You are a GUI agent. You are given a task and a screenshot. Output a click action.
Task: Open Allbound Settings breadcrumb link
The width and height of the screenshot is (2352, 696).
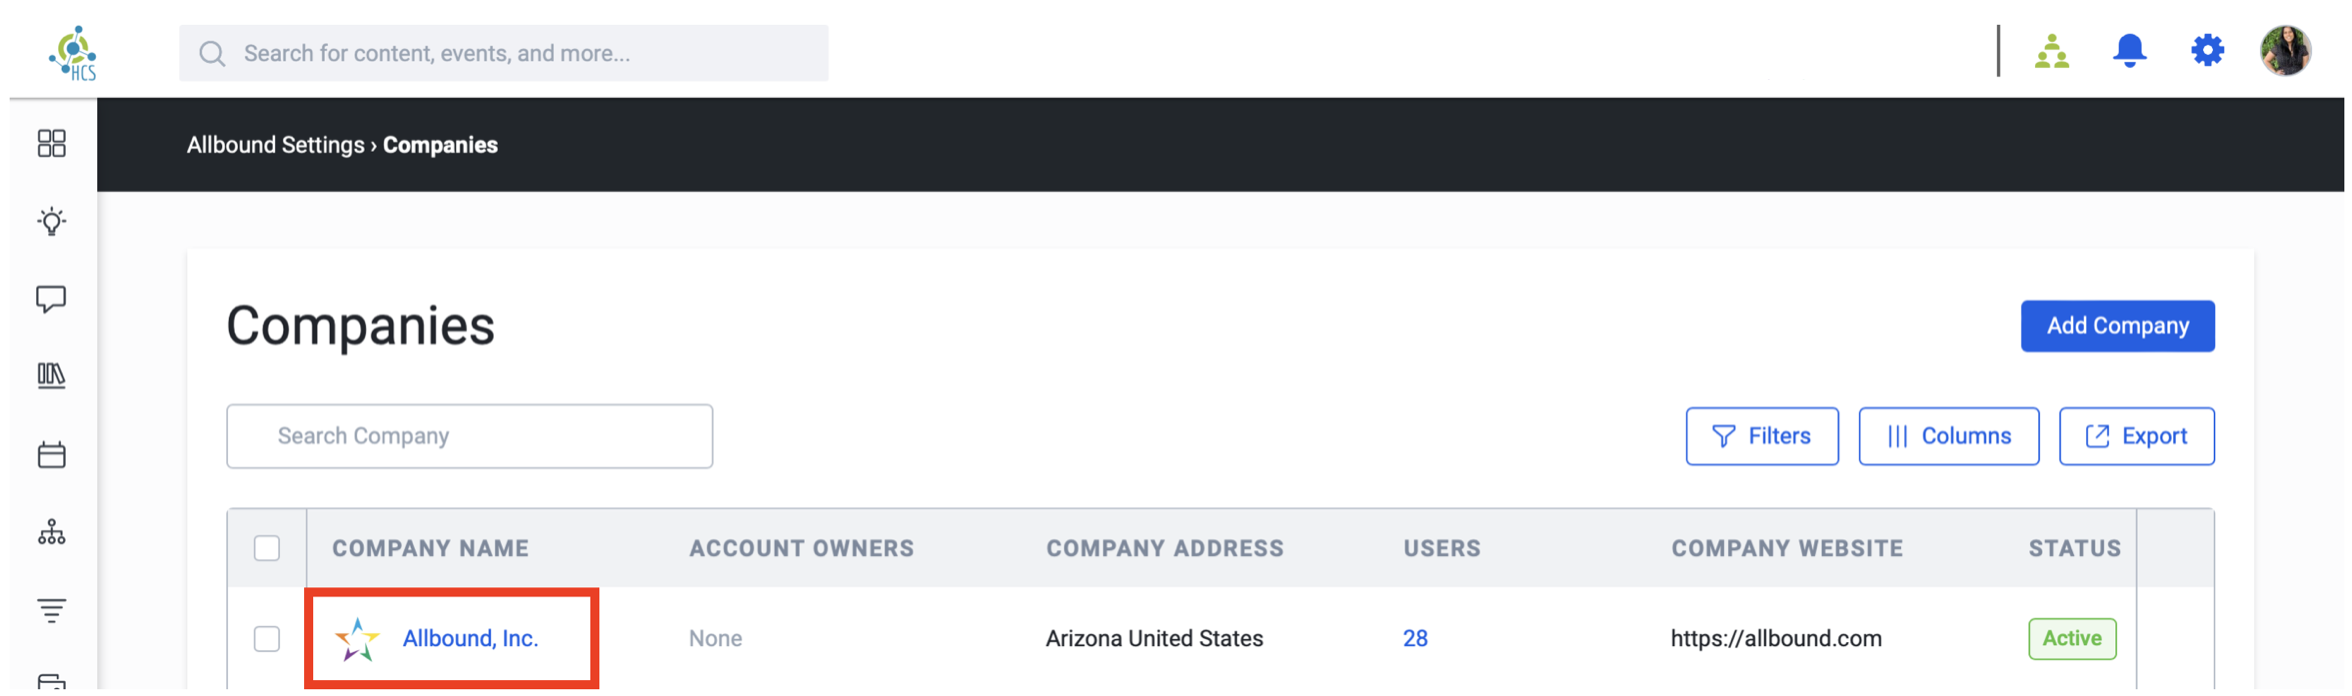pyautogui.click(x=275, y=145)
